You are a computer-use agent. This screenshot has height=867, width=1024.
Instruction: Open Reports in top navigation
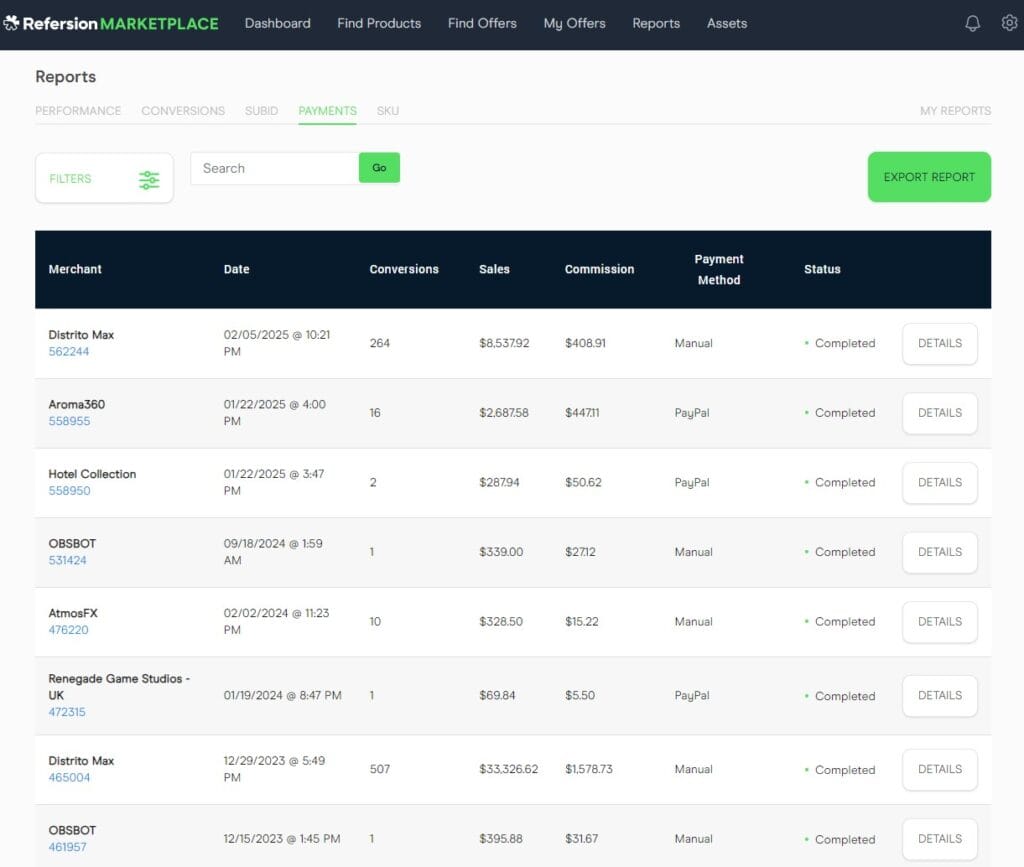(656, 24)
